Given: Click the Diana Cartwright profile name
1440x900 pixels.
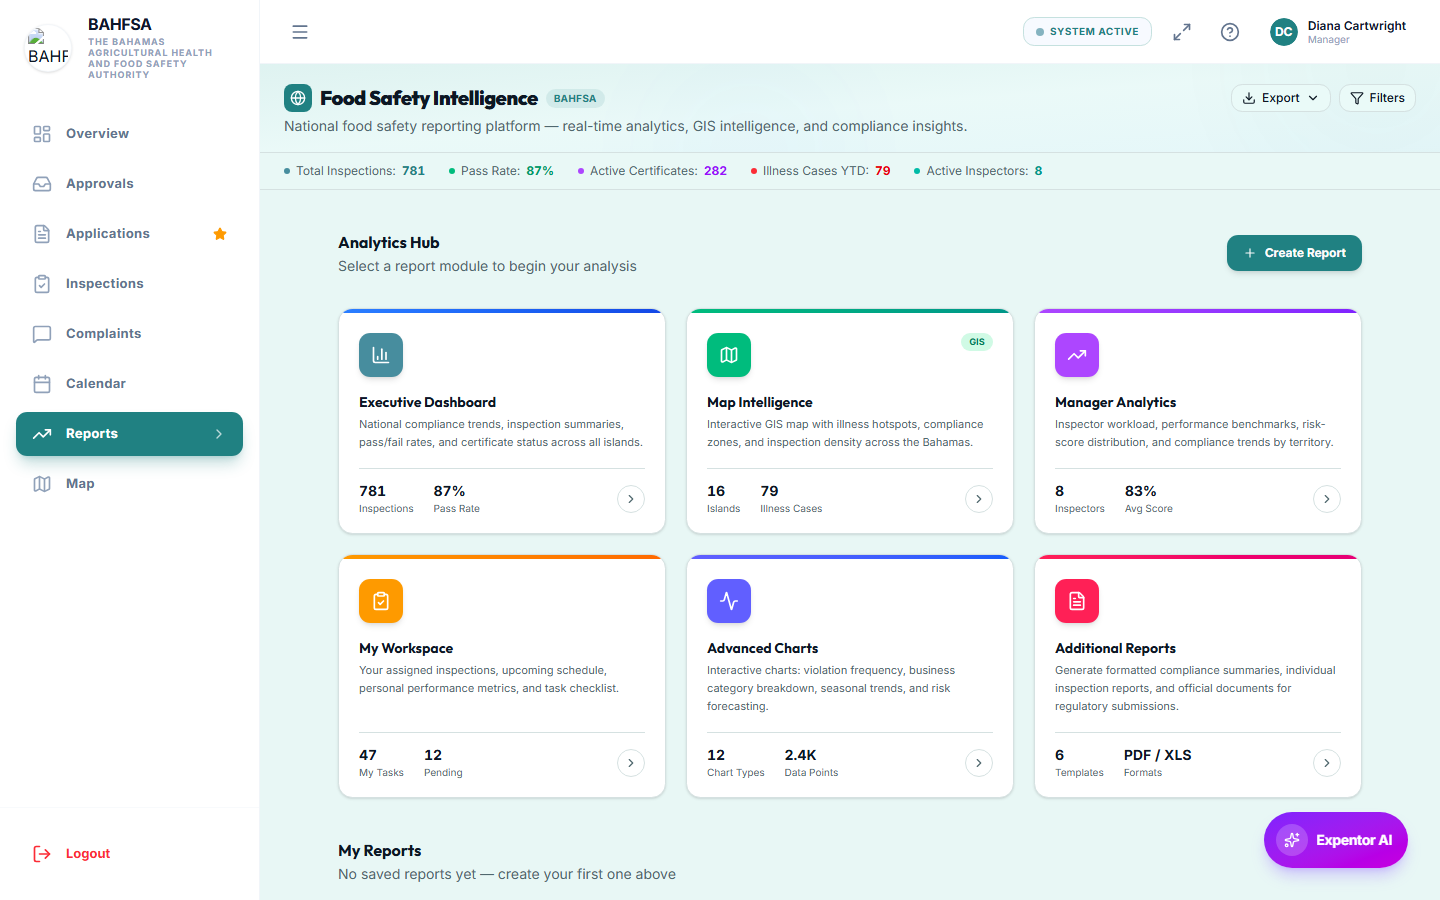Looking at the screenshot, I should tap(1357, 26).
